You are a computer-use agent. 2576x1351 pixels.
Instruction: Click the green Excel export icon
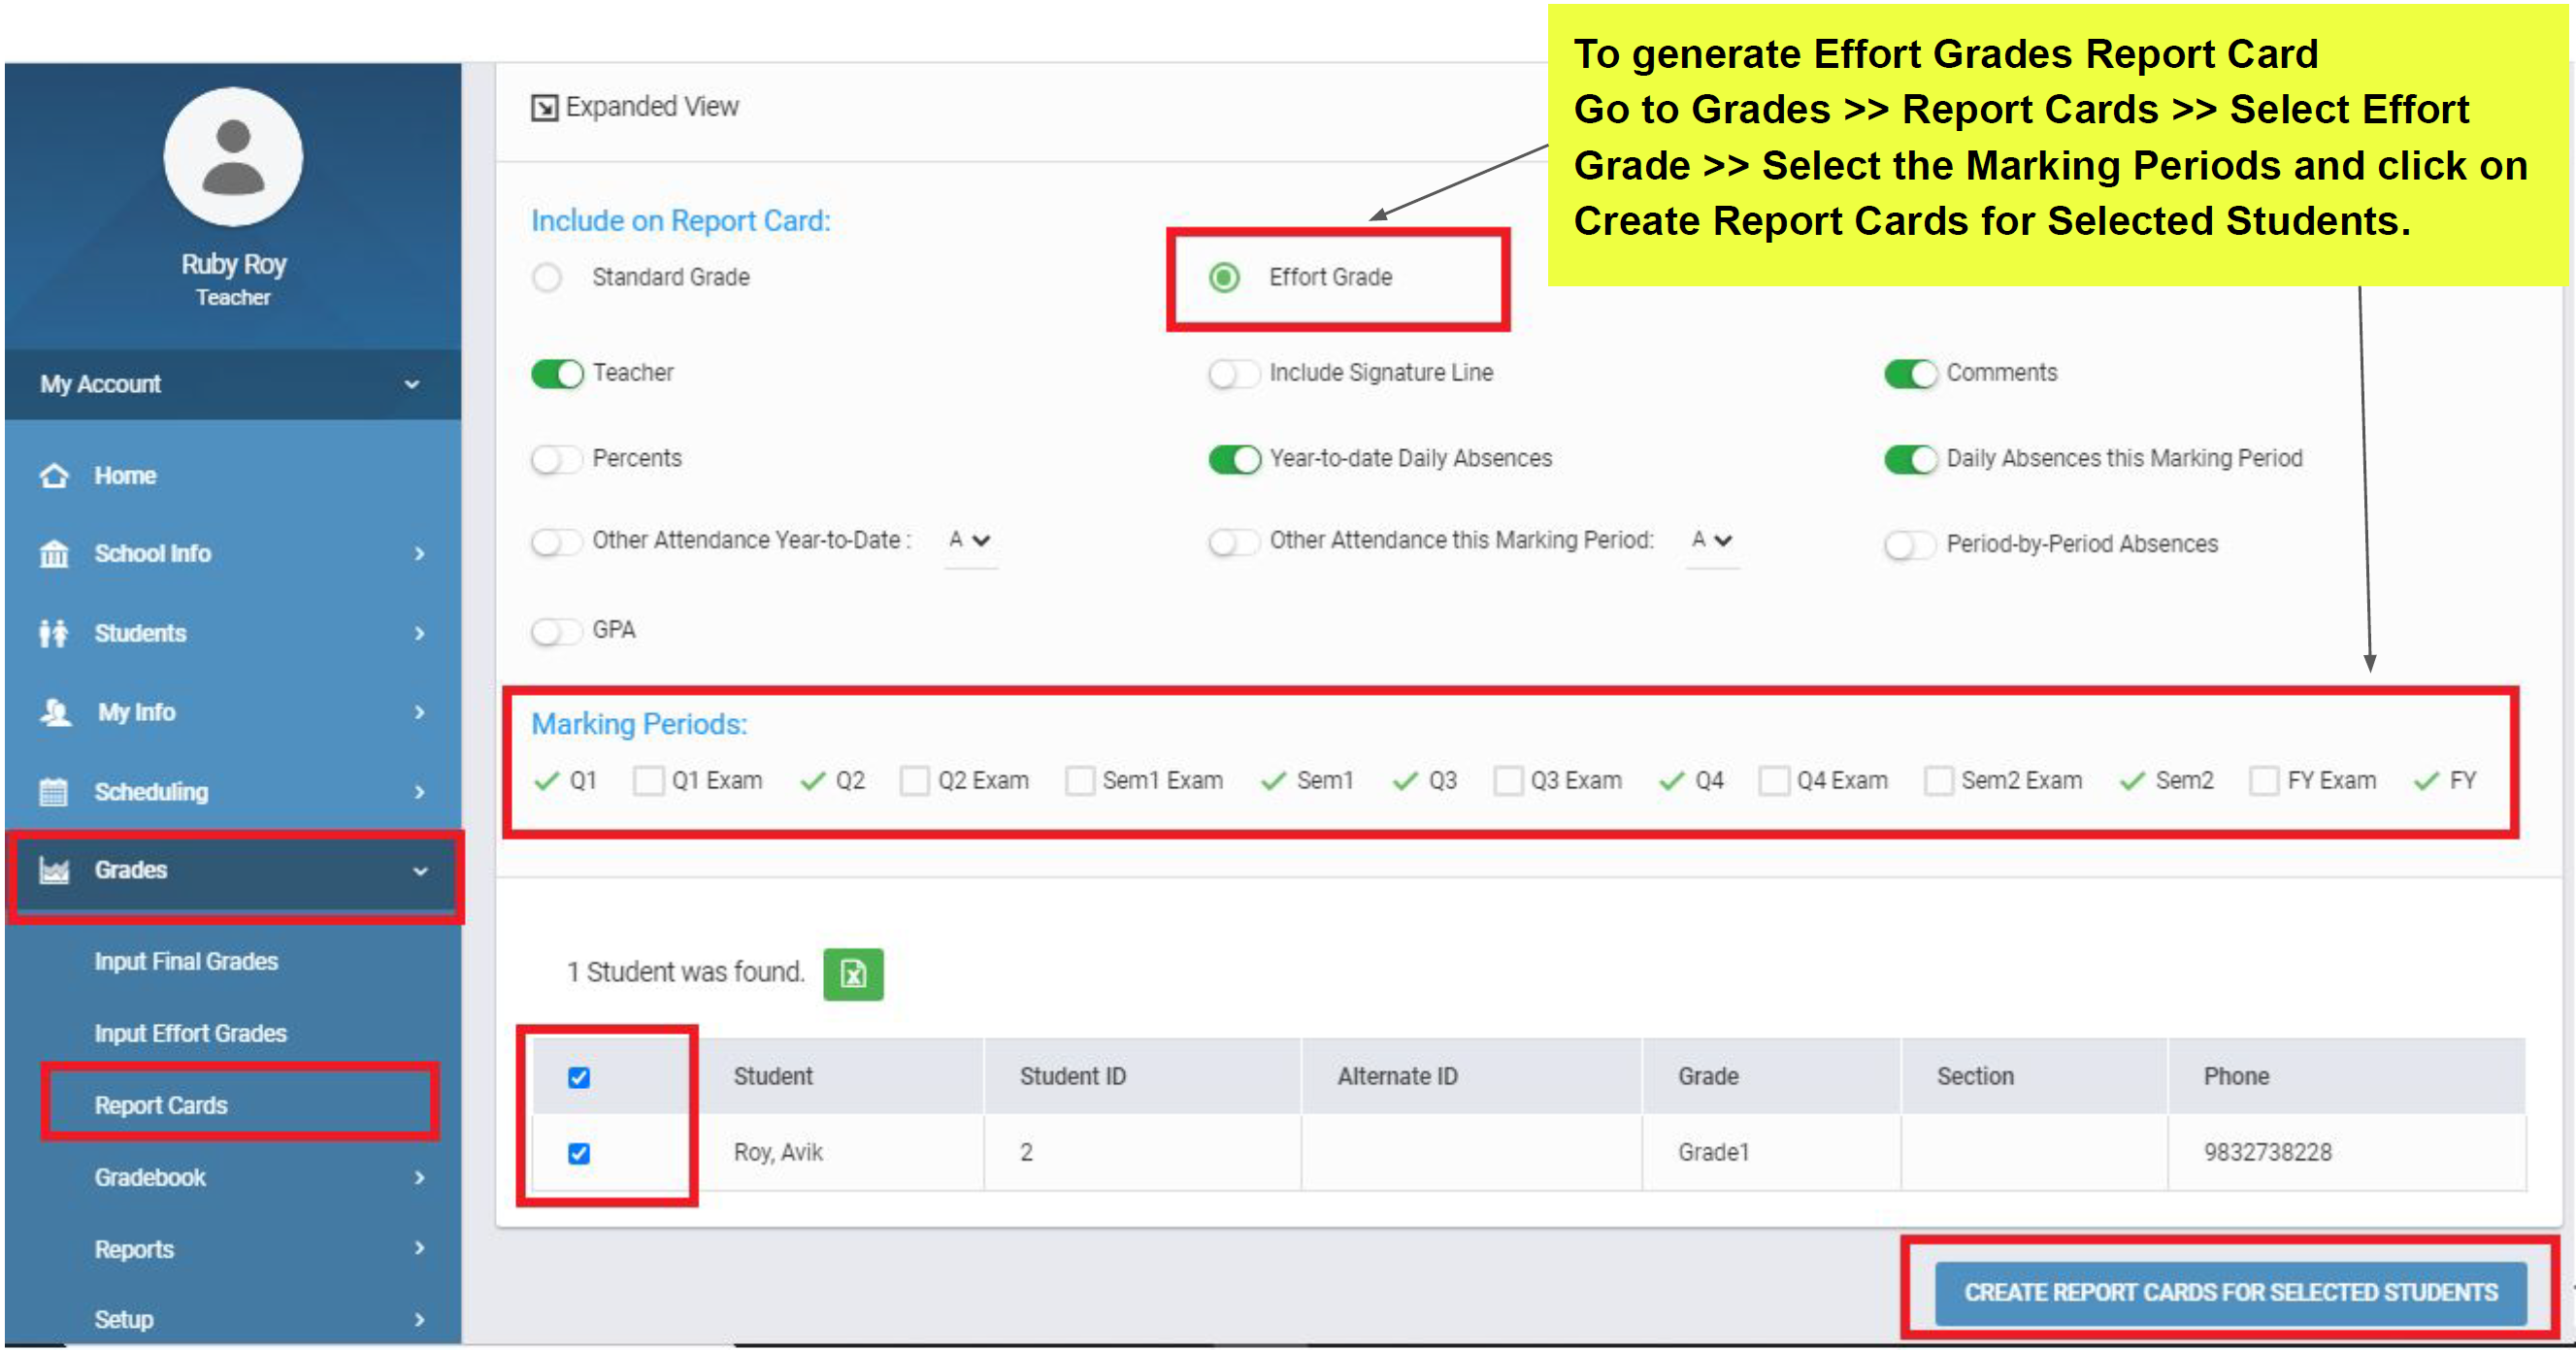pyautogui.click(x=853, y=974)
